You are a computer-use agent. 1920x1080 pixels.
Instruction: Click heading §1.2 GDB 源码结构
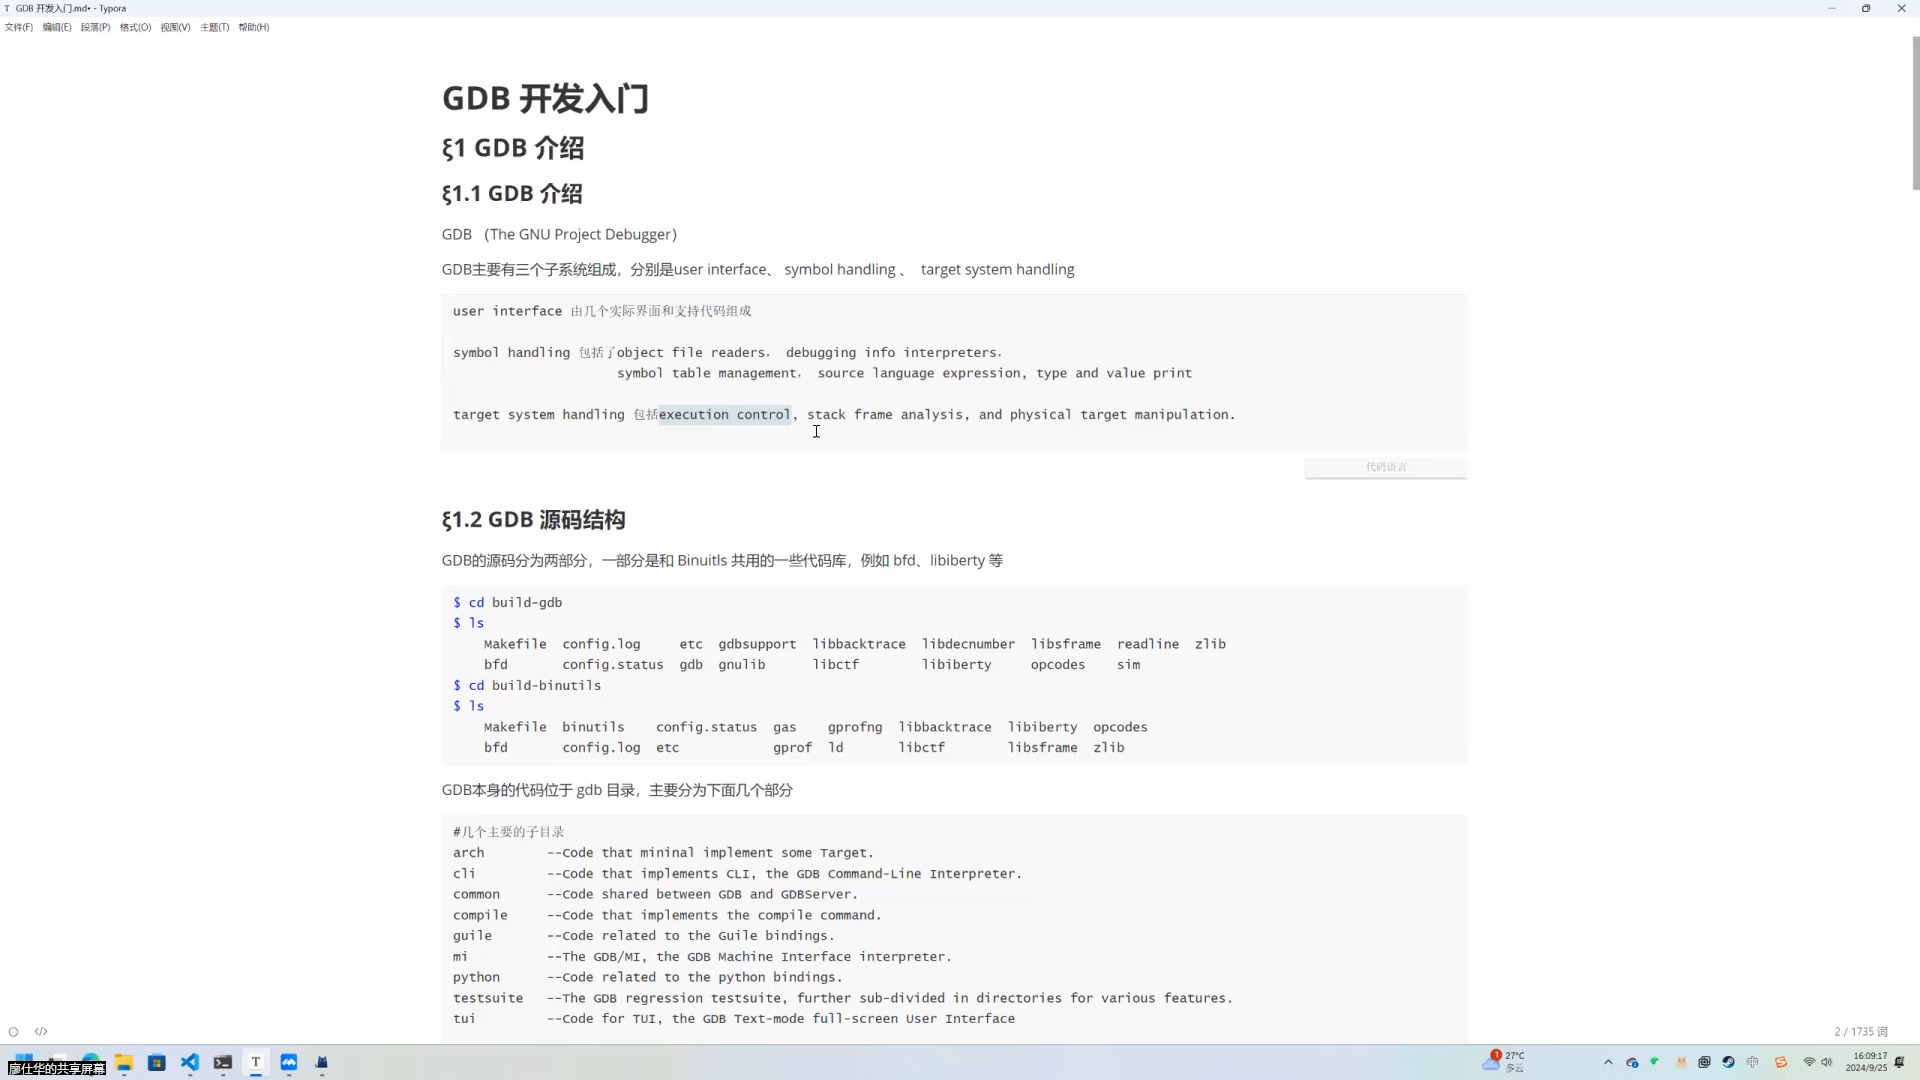(534, 519)
